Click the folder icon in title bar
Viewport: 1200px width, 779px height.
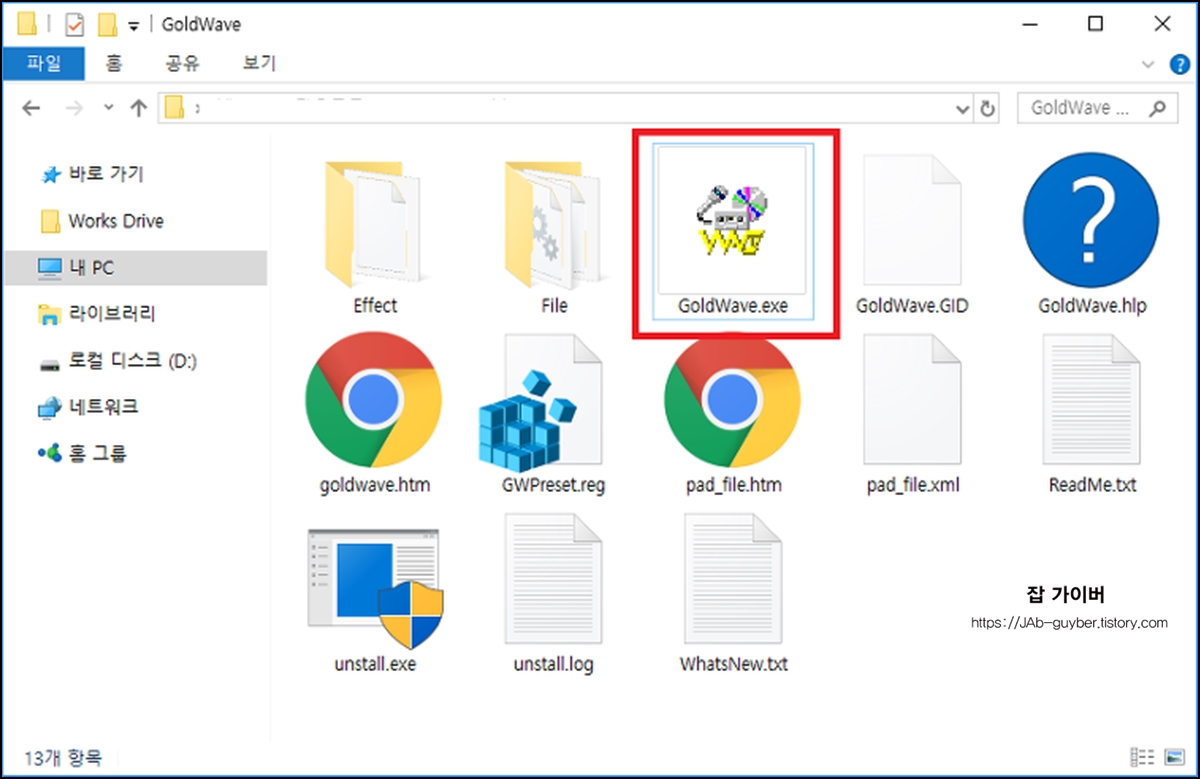28,24
